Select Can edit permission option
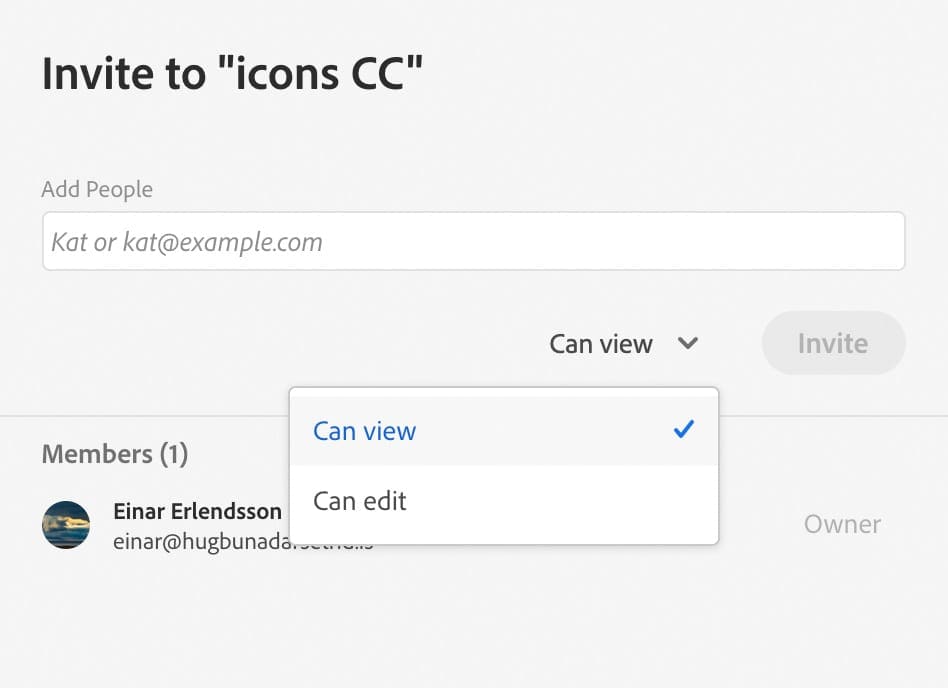Screen dimensions: 948x688 click(504, 501)
